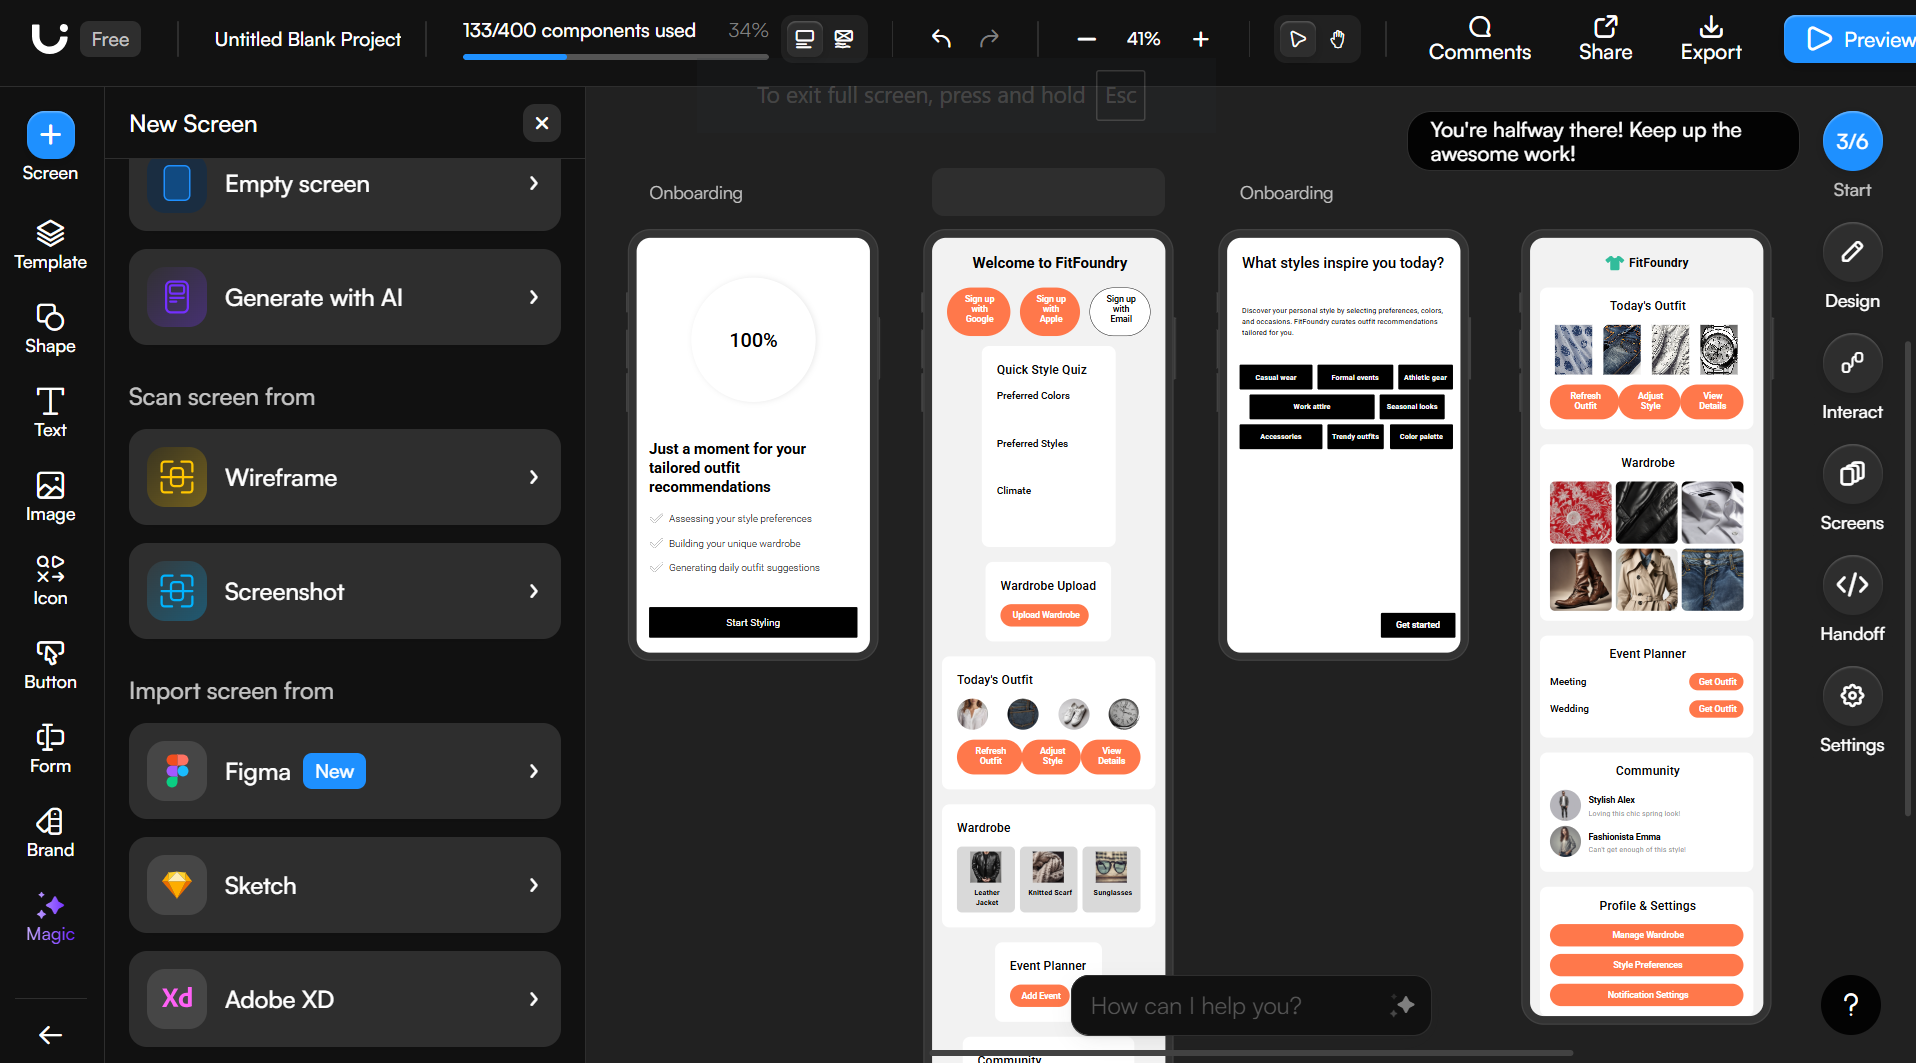Click the Get started canvas button
The height and width of the screenshot is (1063, 1916).
click(x=1418, y=625)
